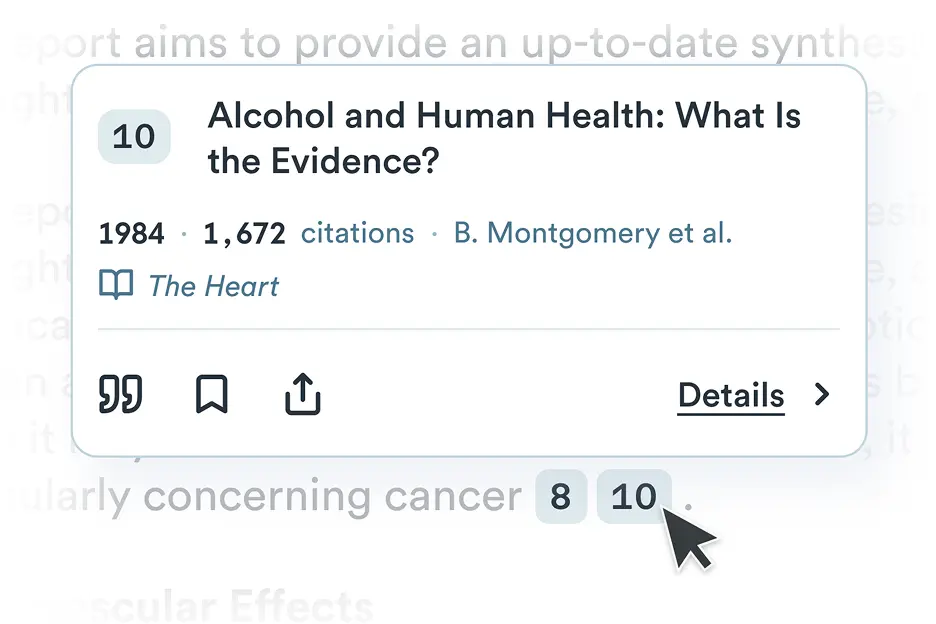Image resolution: width=936 pixels, height=624 pixels.
Task: Click the number 10 badge inside the card
Action: (x=134, y=137)
